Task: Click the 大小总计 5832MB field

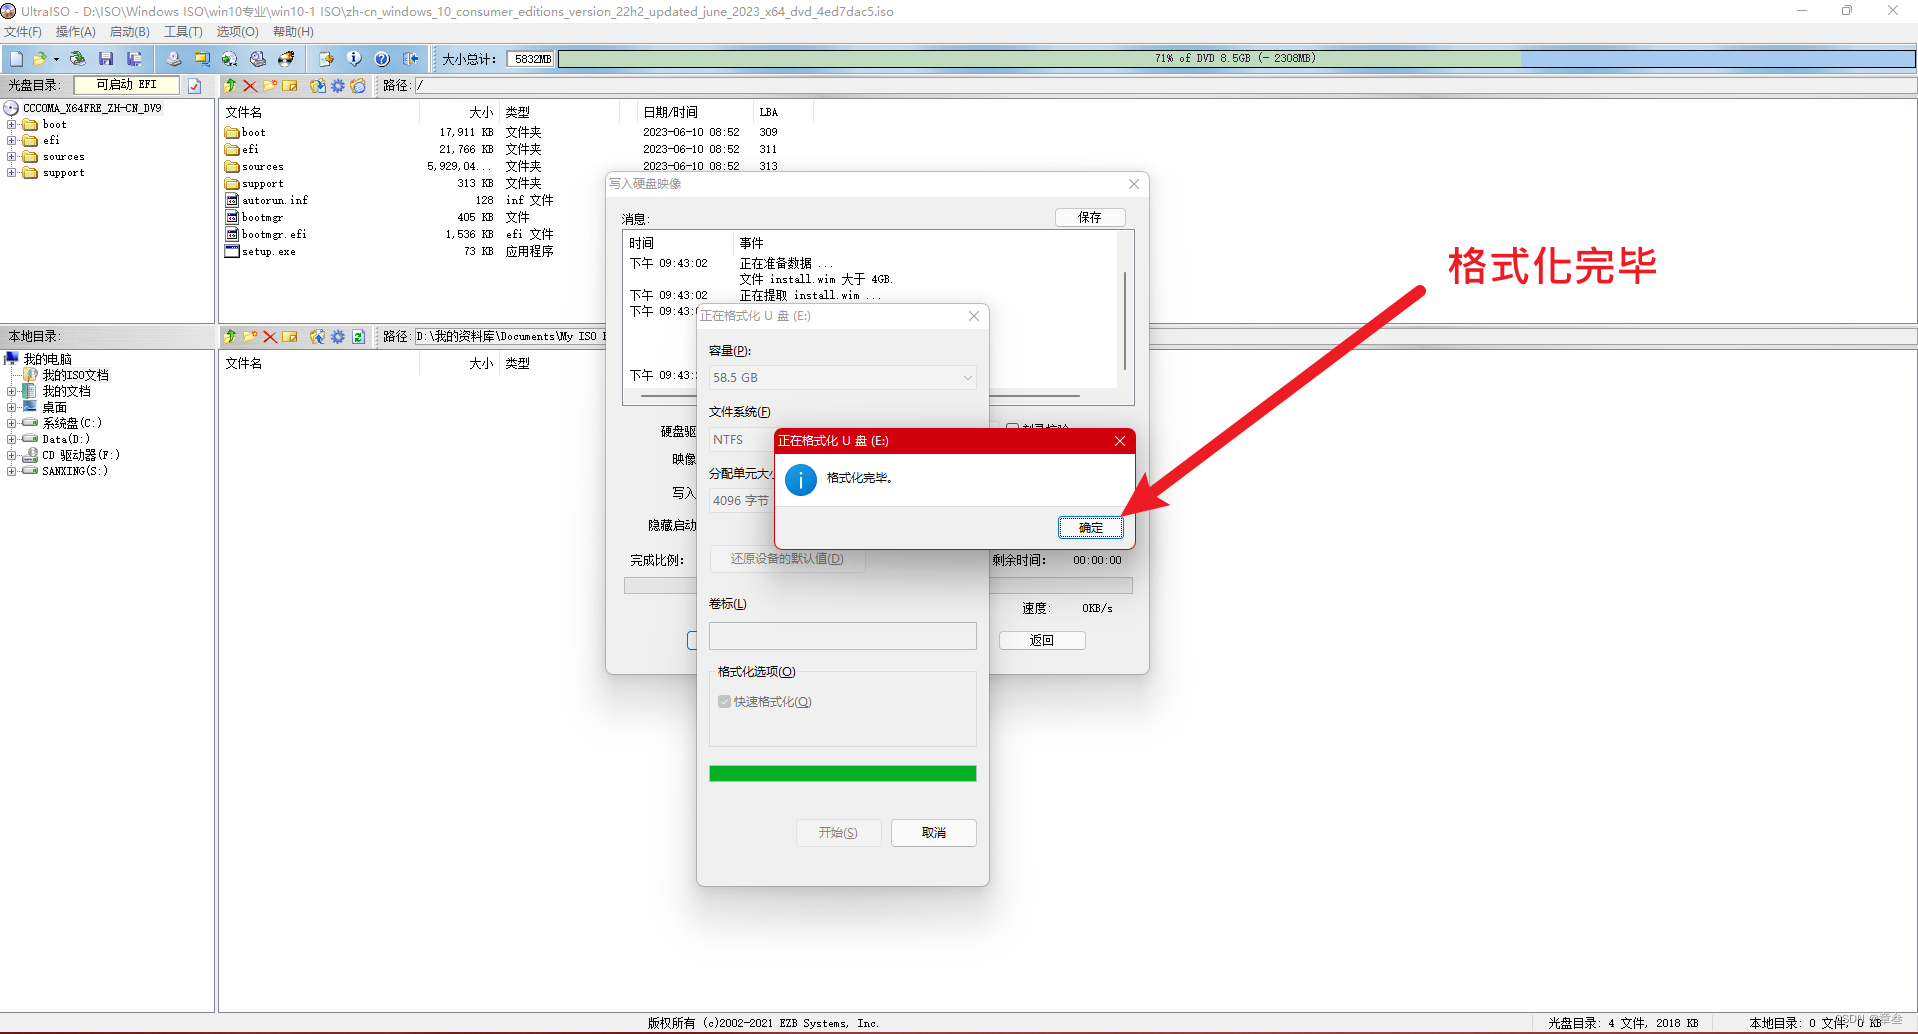Action: pyautogui.click(x=531, y=59)
